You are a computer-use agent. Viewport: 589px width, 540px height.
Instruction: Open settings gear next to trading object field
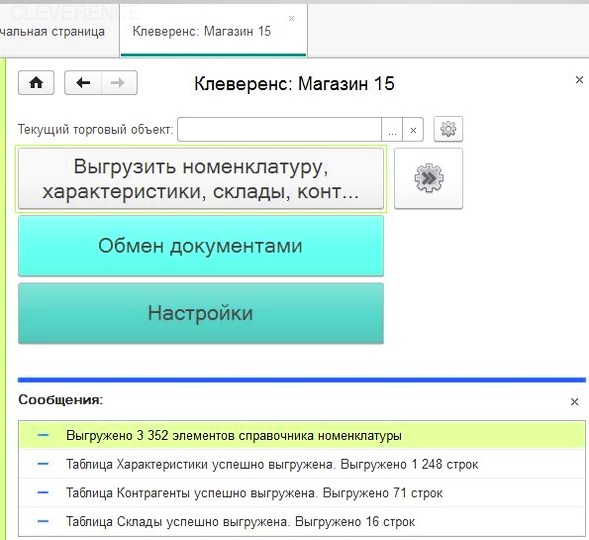tap(448, 129)
